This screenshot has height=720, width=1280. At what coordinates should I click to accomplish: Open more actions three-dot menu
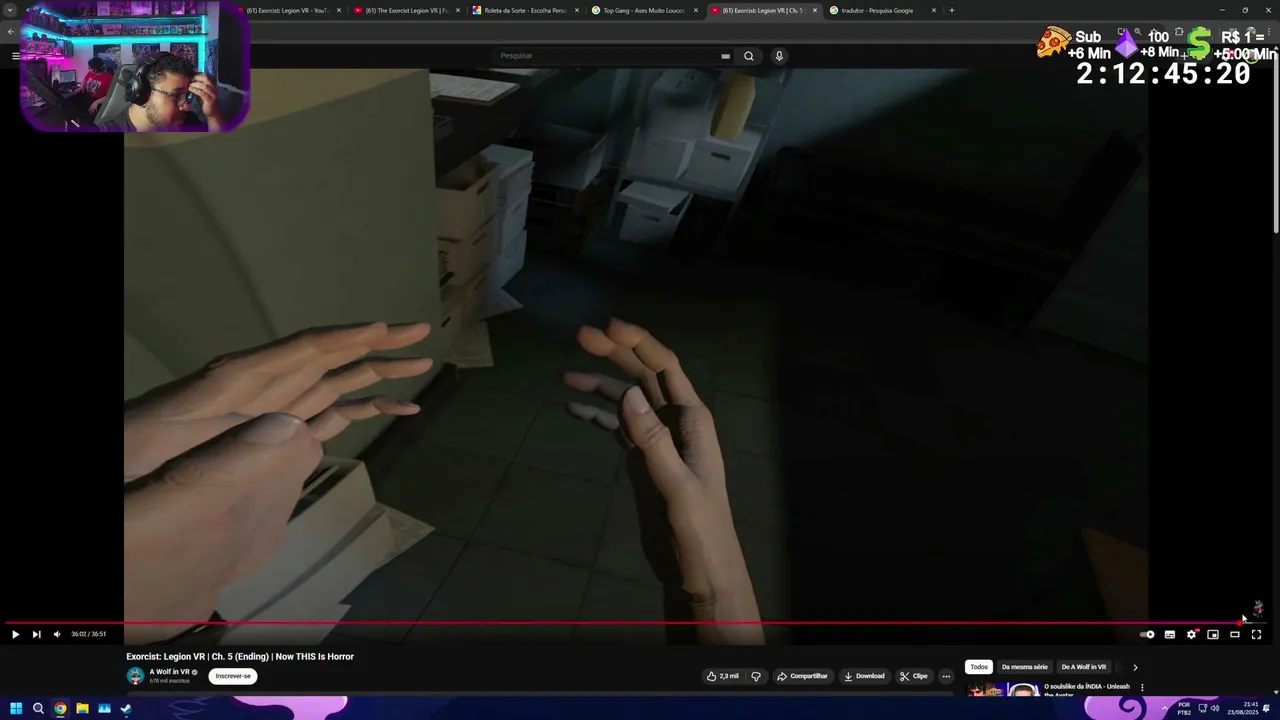pyautogui.click(x=946, y=676)
